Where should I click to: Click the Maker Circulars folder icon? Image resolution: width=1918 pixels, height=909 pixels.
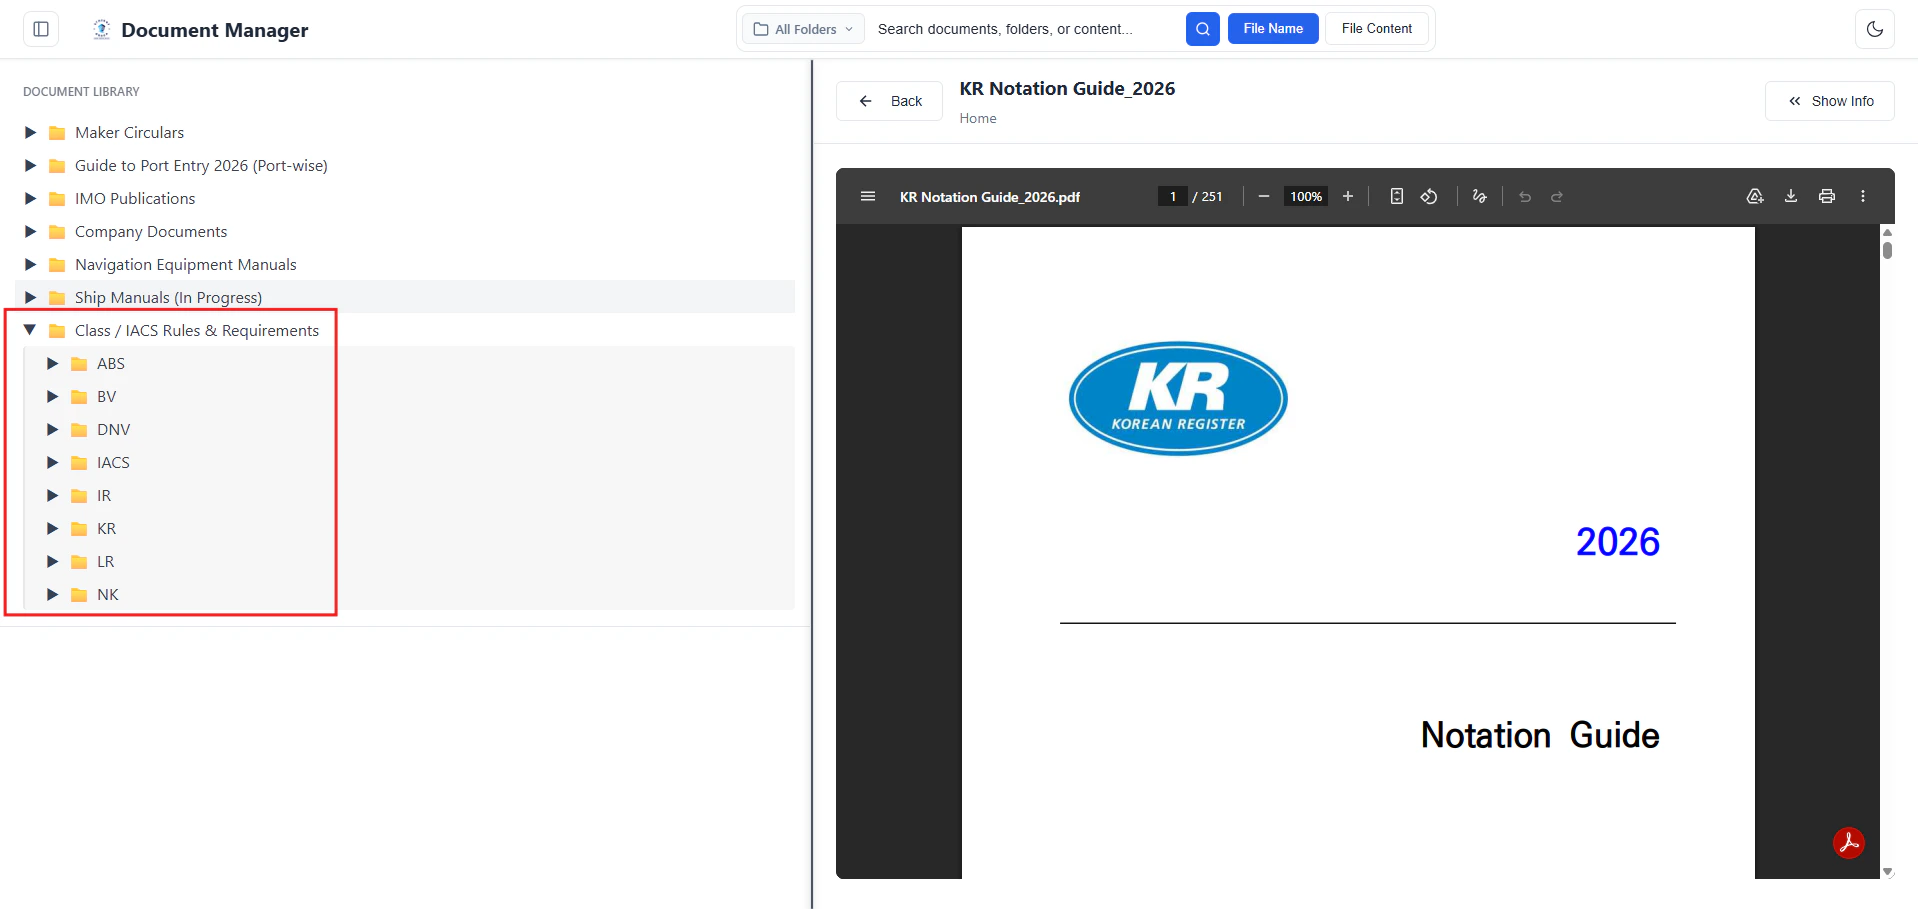click(57, 133)
